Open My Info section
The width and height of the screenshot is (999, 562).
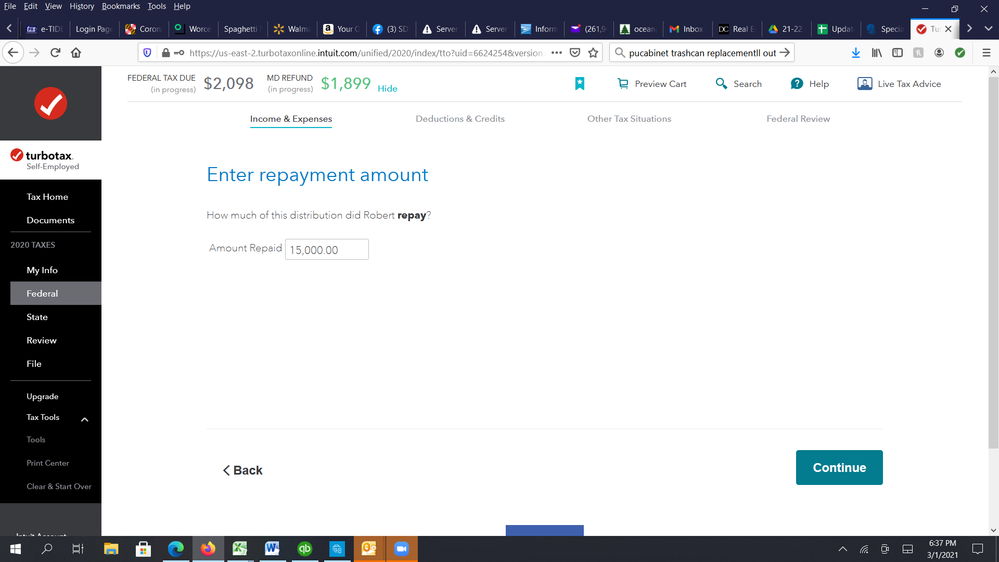coord(42,270)
